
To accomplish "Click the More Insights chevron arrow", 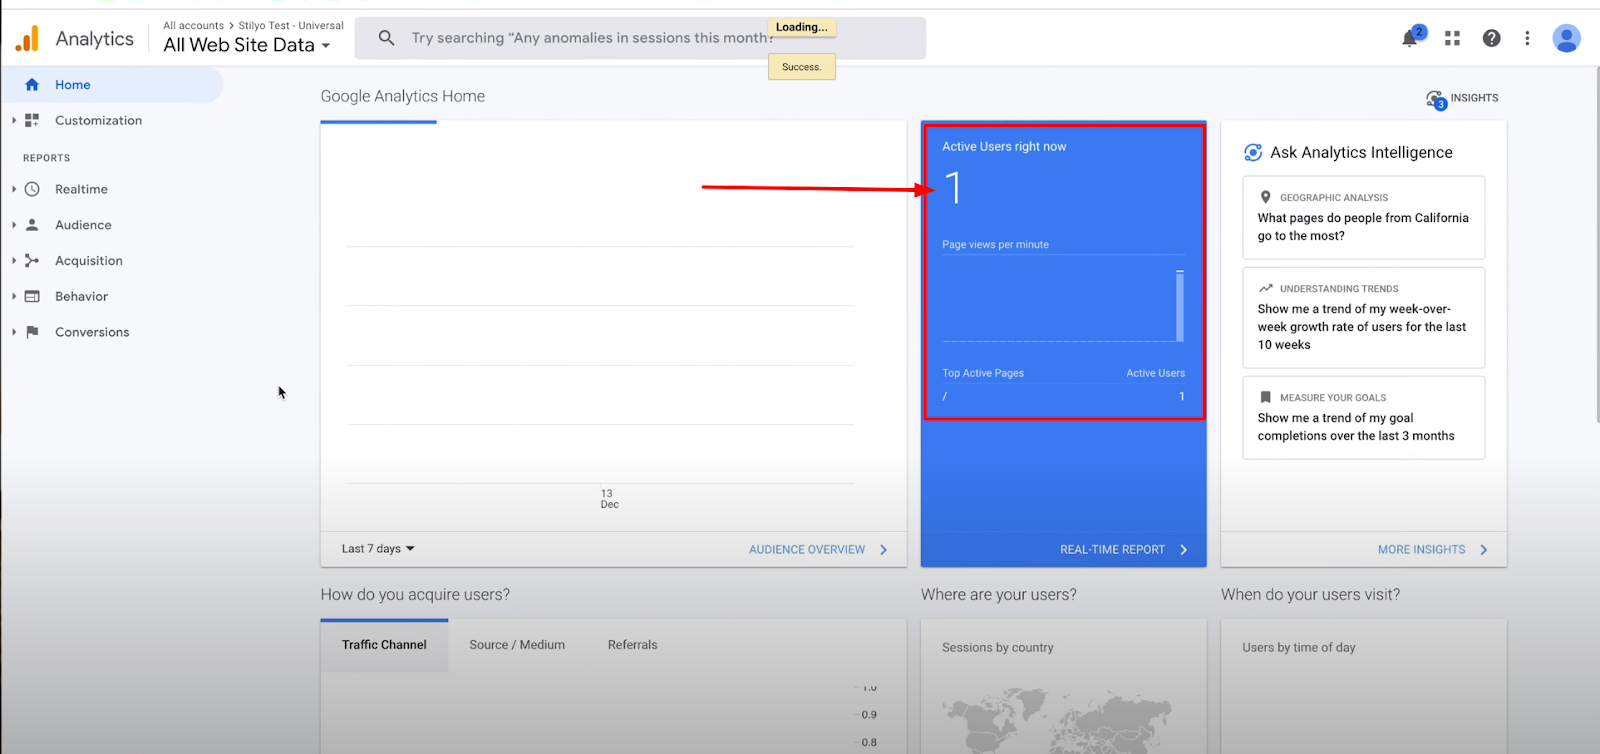I will click(x=1484, y=549).
